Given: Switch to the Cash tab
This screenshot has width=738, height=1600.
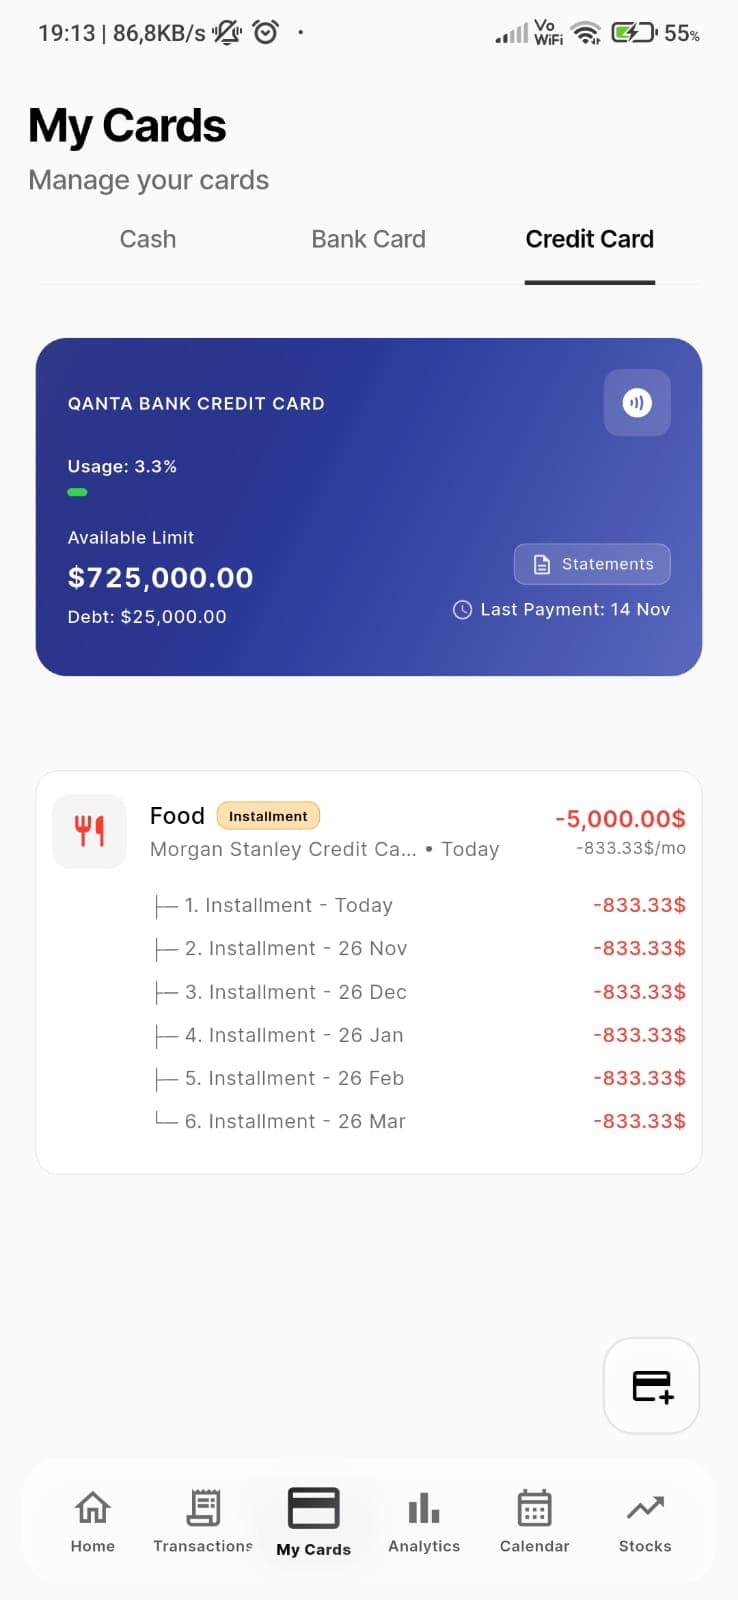Looking at the screenshot, I should click(148, 240).
